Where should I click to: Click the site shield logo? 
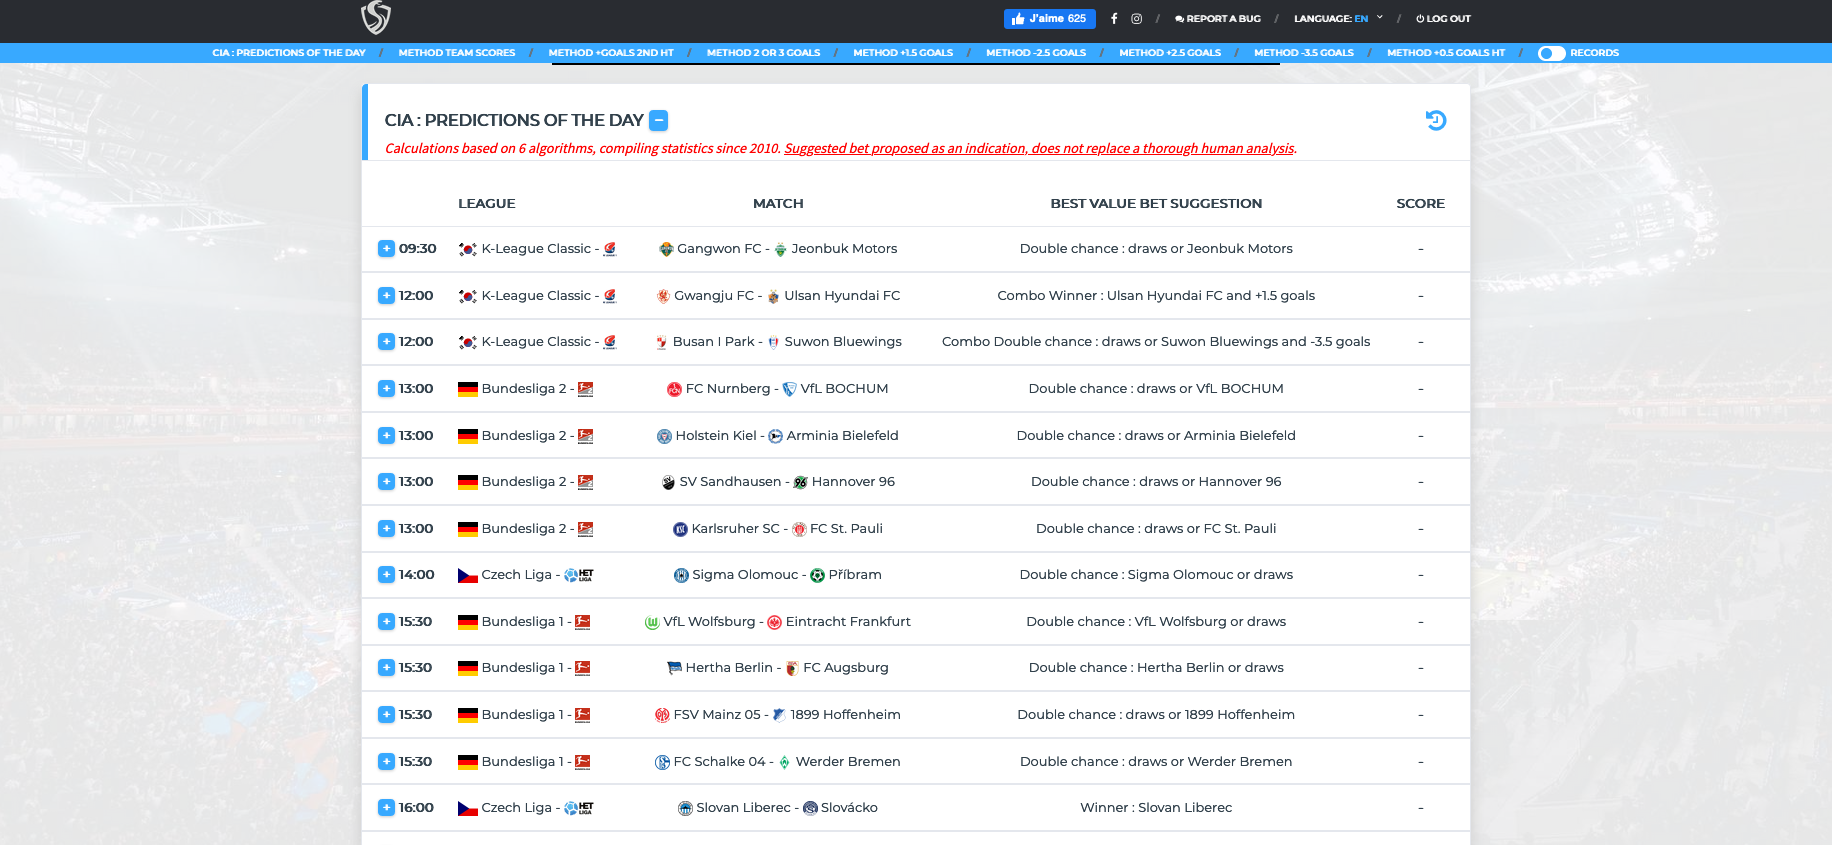(x=376, y=17)
